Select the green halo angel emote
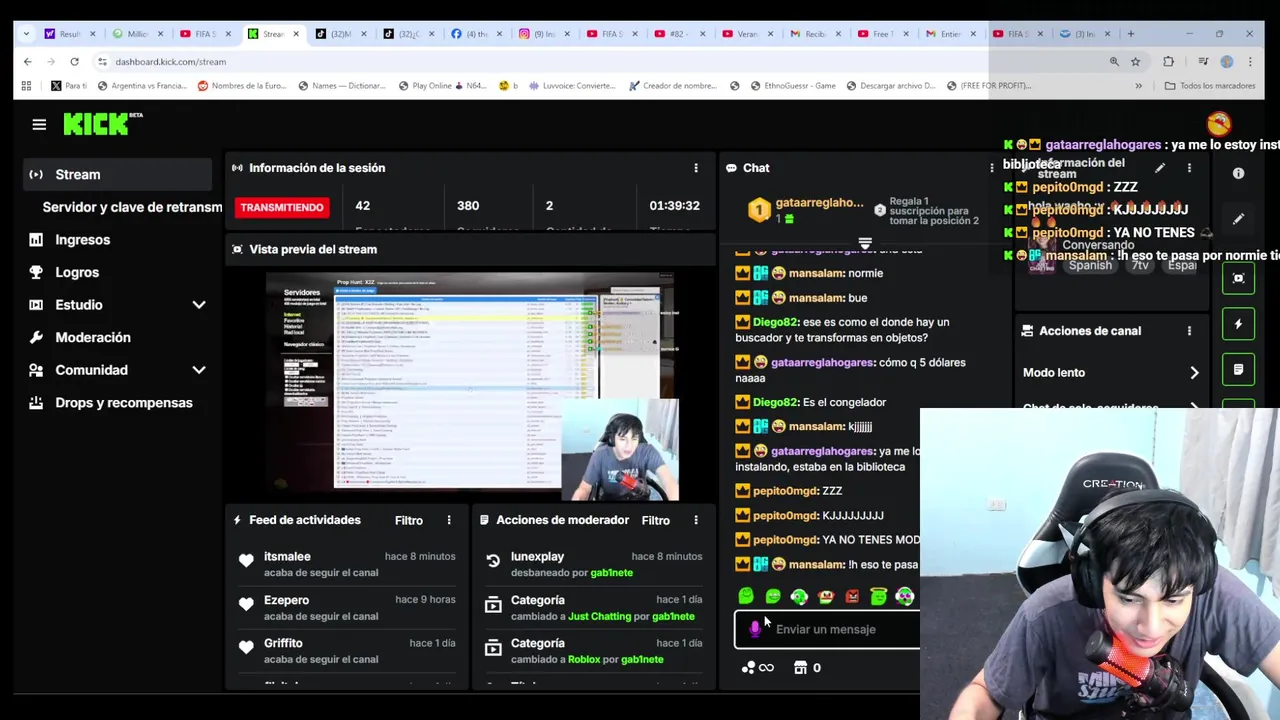Viewport: 1280px width, 720px height. tap(878, 597)
